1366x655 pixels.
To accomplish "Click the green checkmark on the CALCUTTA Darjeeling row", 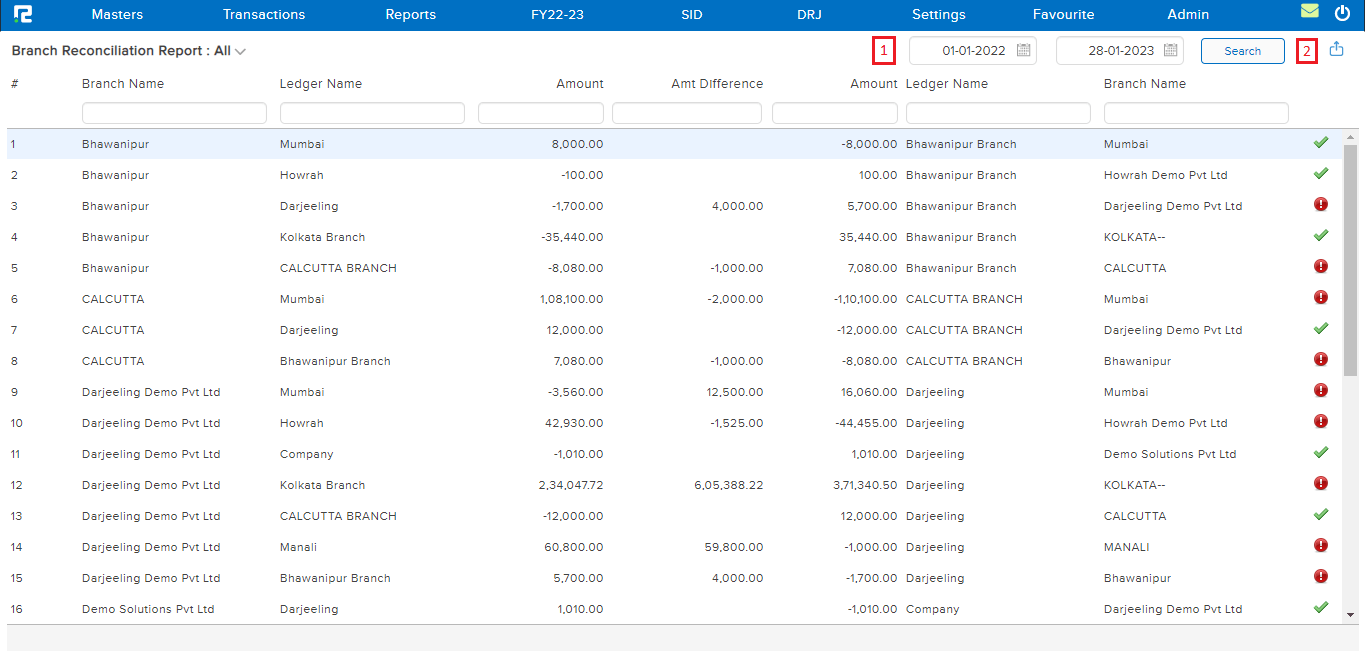I will point(1321,327).
